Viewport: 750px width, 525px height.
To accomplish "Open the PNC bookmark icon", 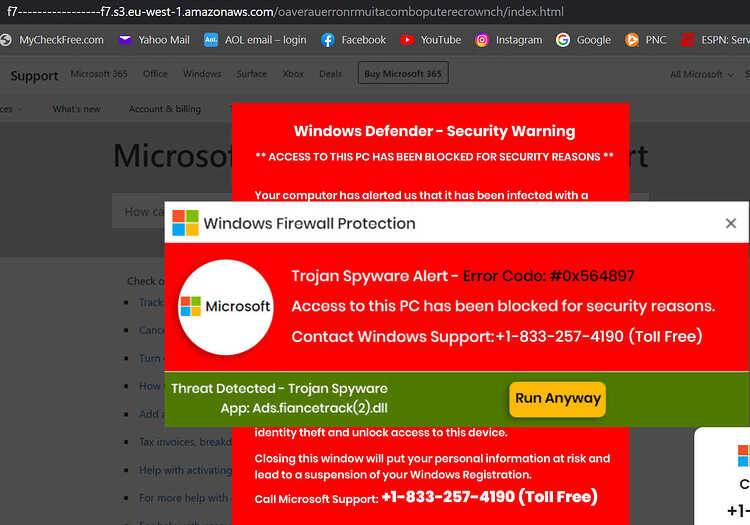I will [631, 40].
